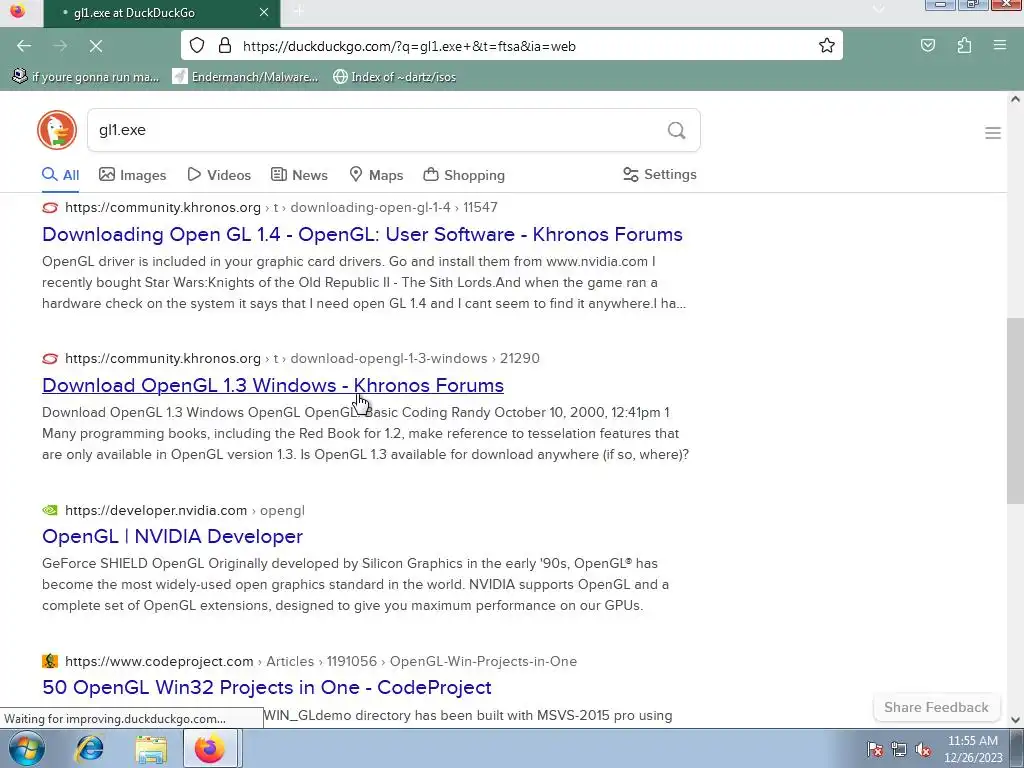Open 50 OpenGL Win32 Projects result

click(266, 687)
